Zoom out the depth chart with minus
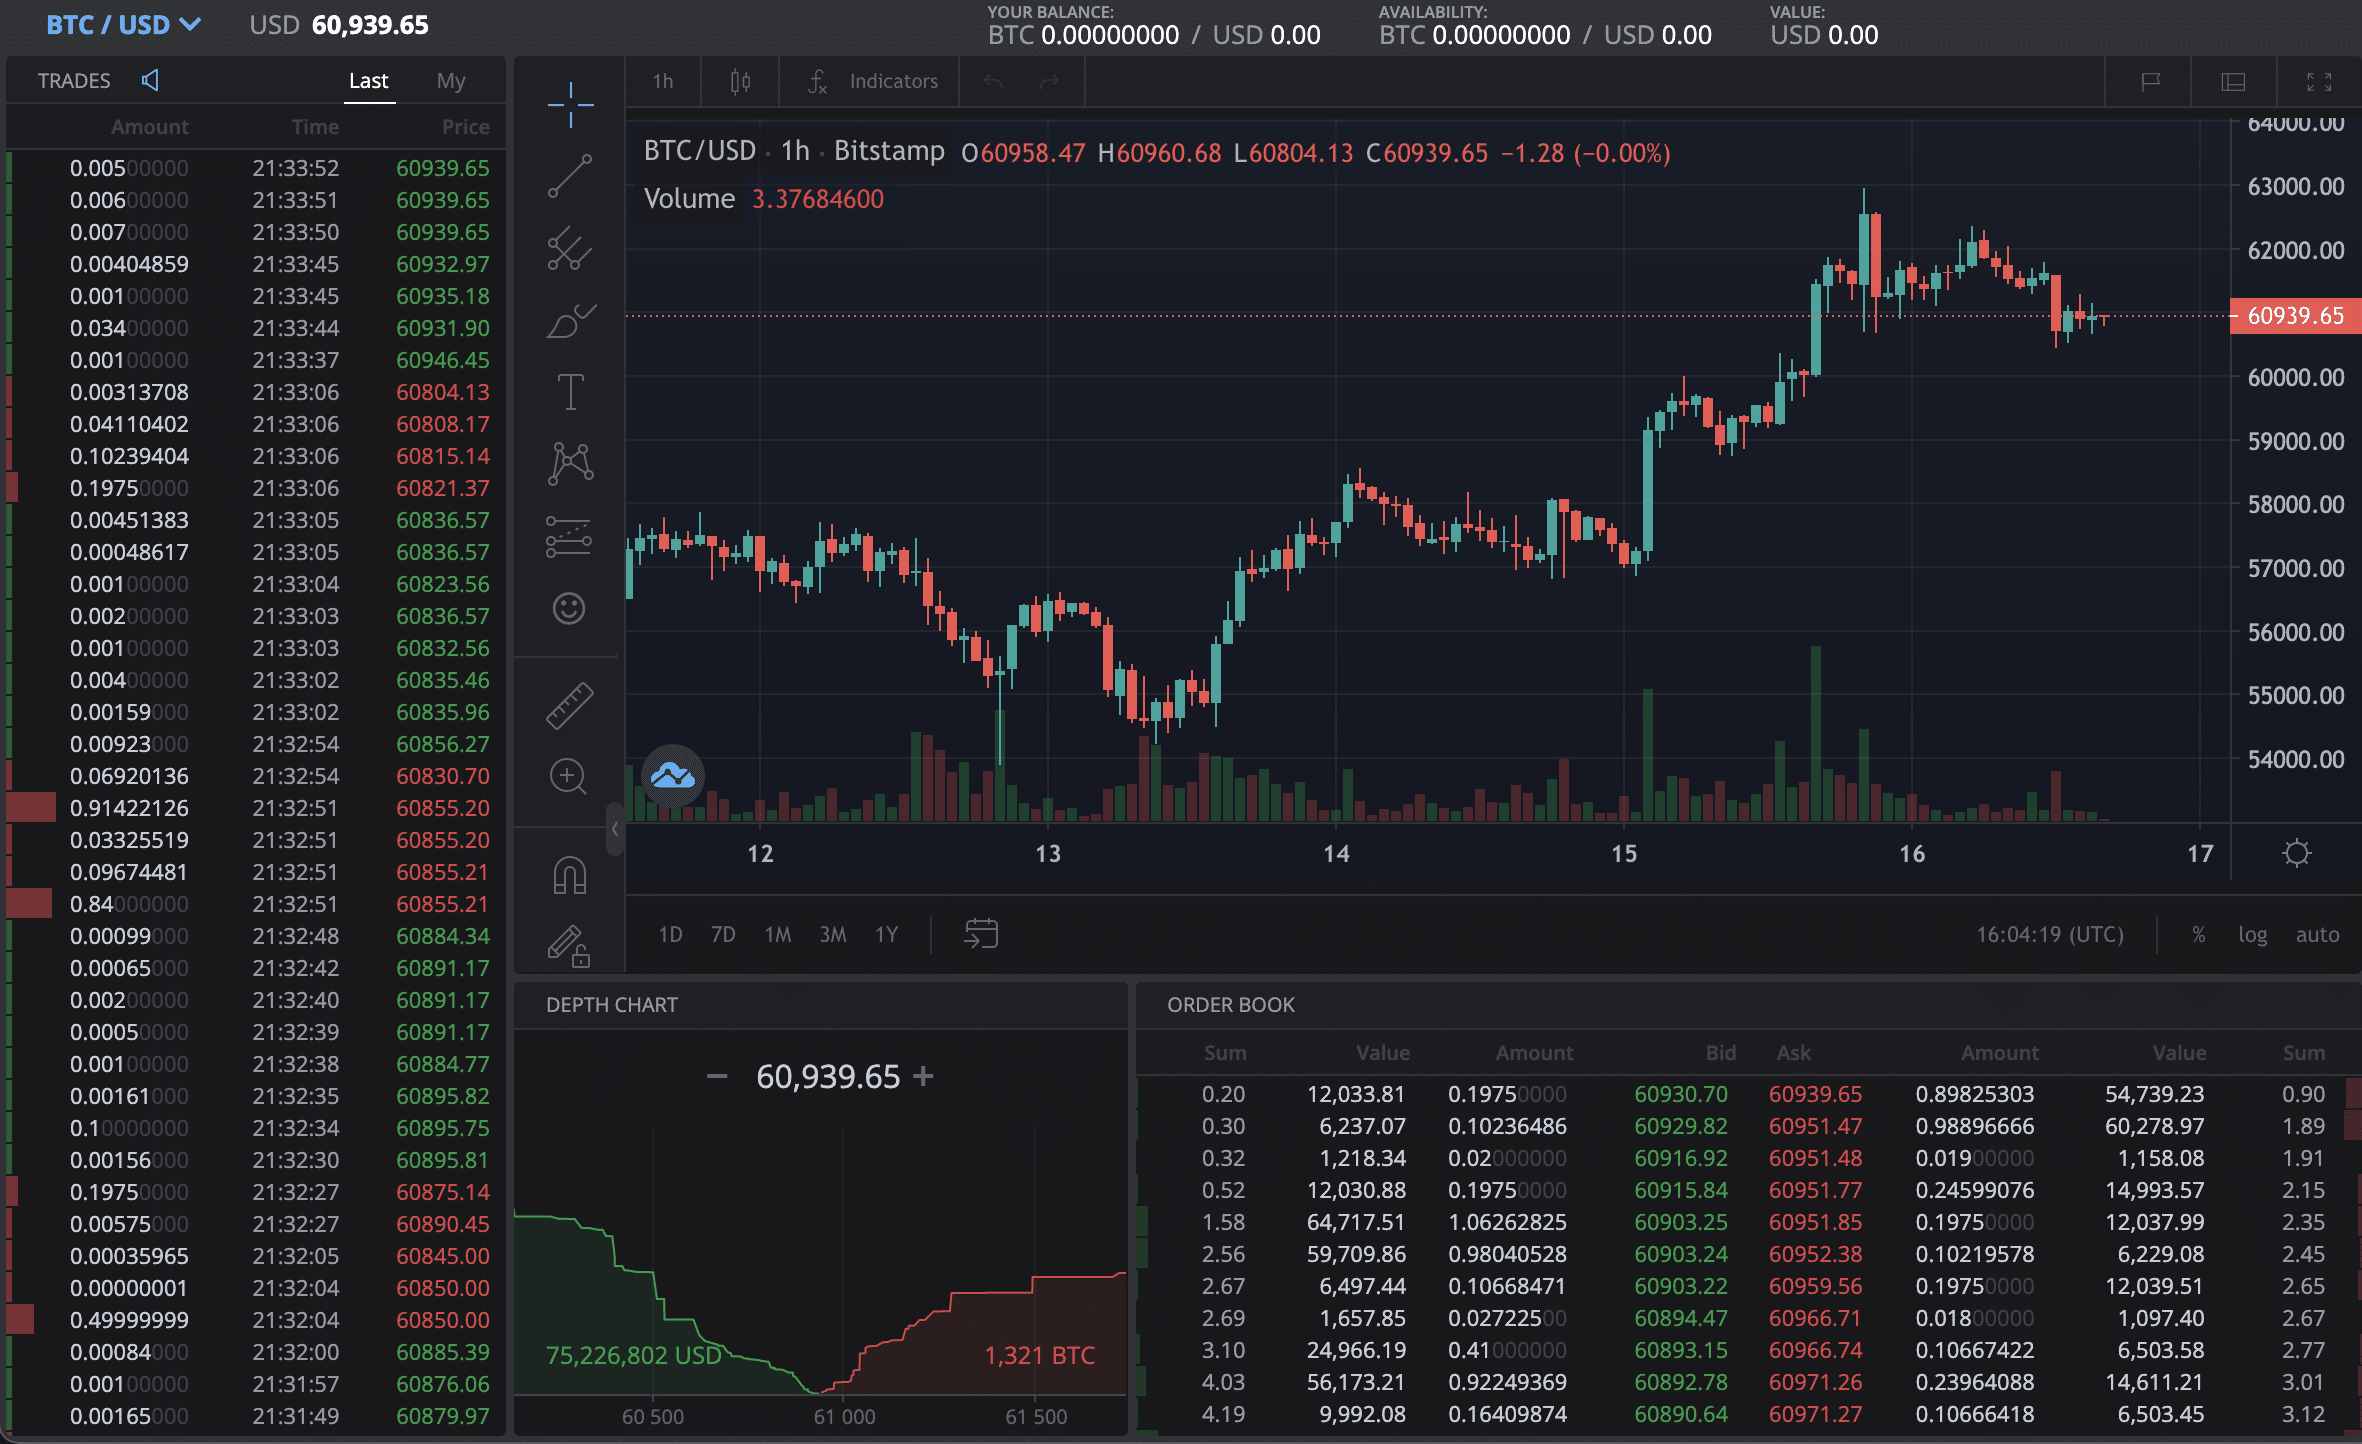This screenshot has width=2362, height=1444. tap(717, 1076)
